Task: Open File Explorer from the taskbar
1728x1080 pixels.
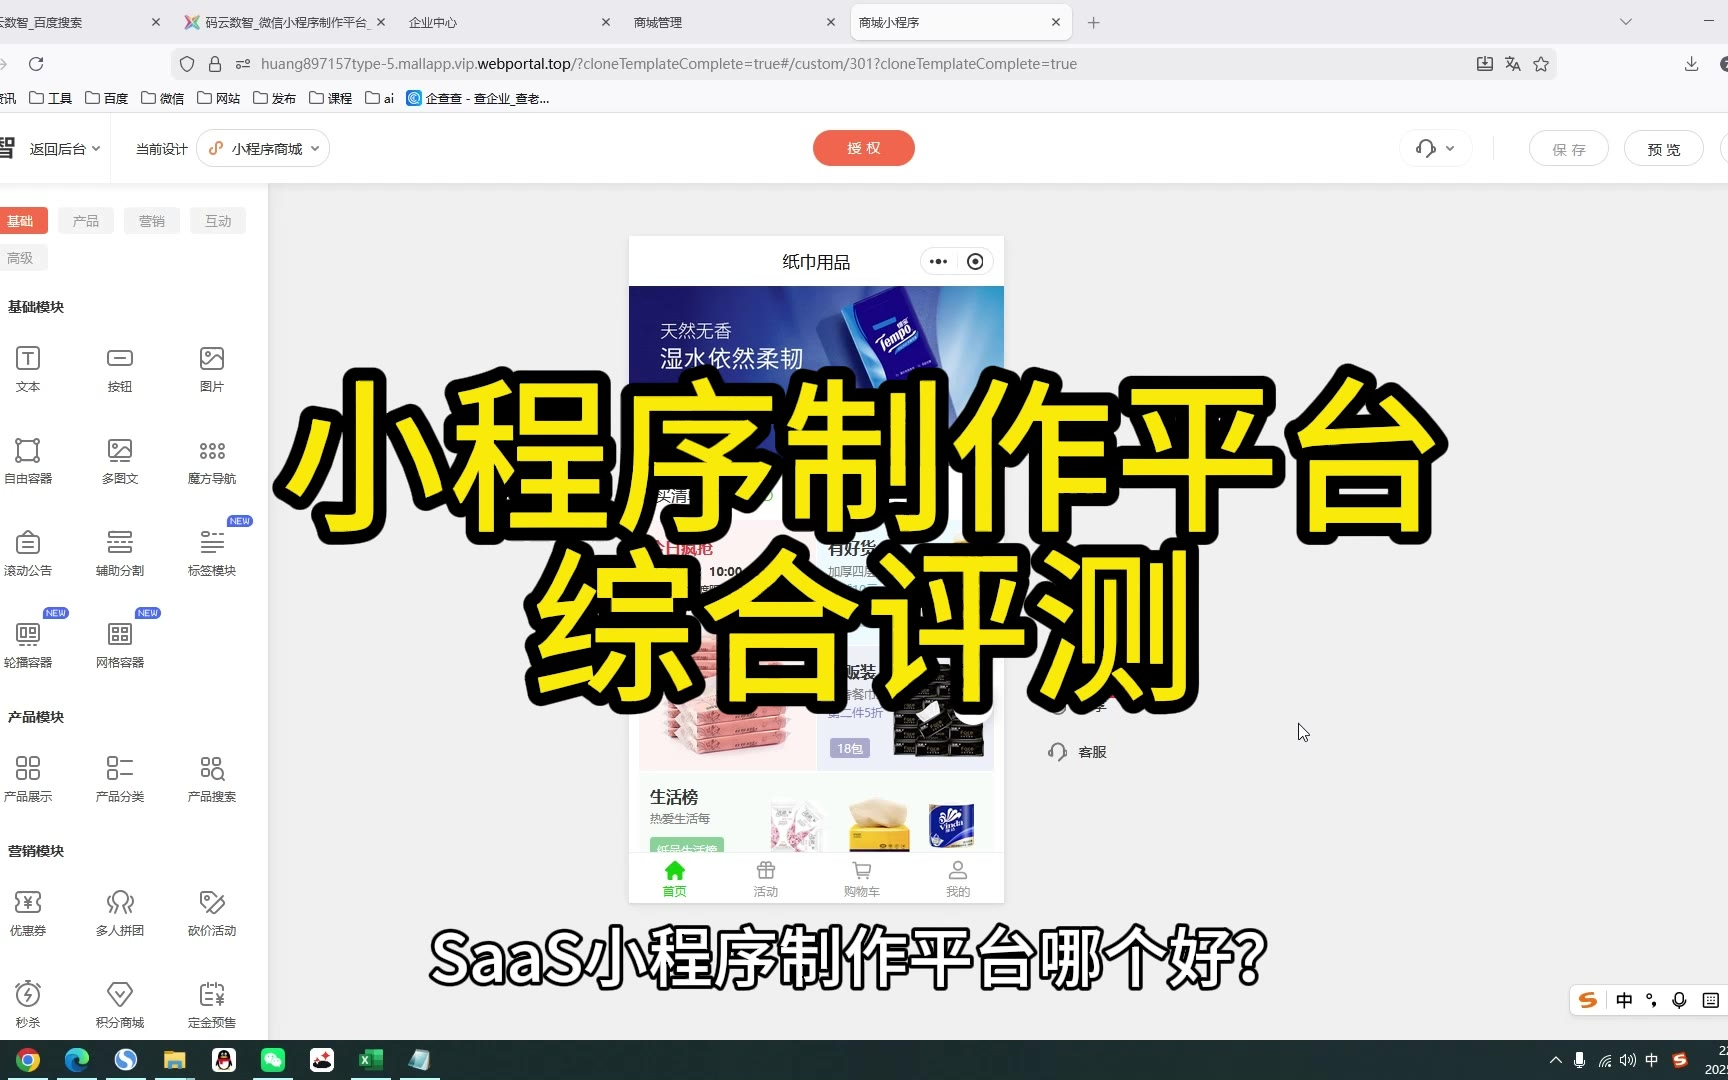Action: point(175,1060)
